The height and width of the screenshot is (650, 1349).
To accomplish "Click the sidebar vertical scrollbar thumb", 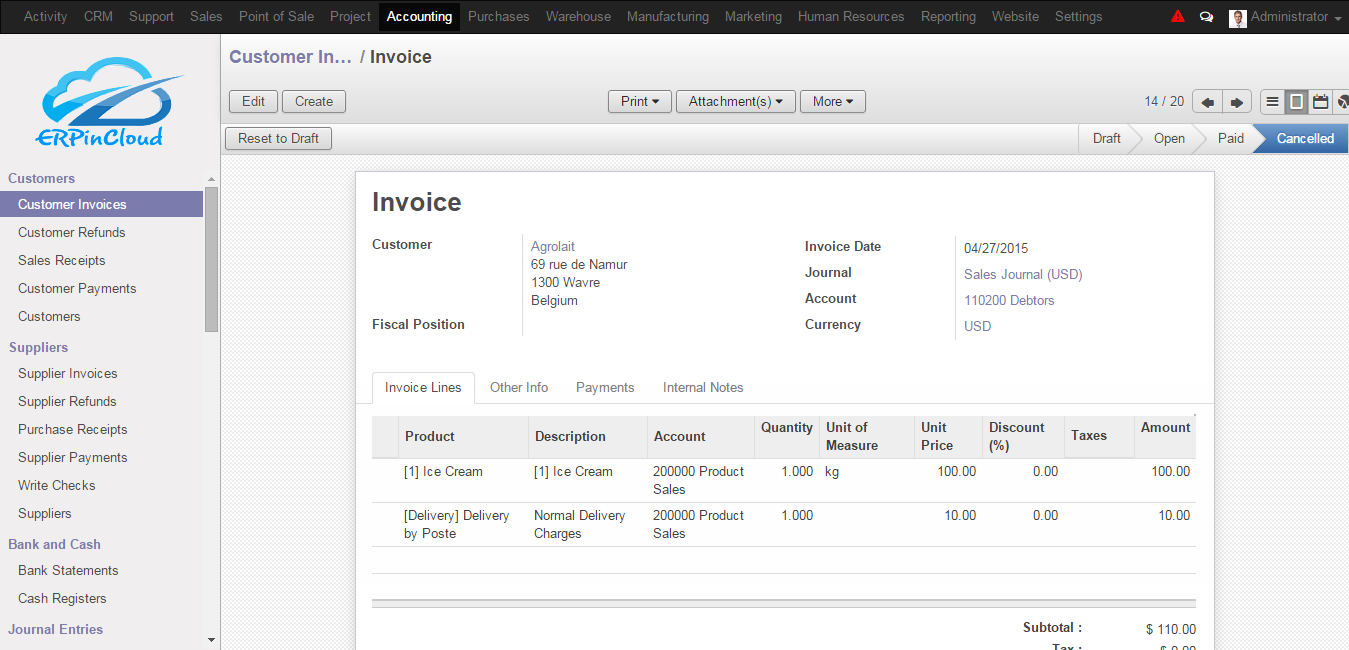I will (211, 258).
